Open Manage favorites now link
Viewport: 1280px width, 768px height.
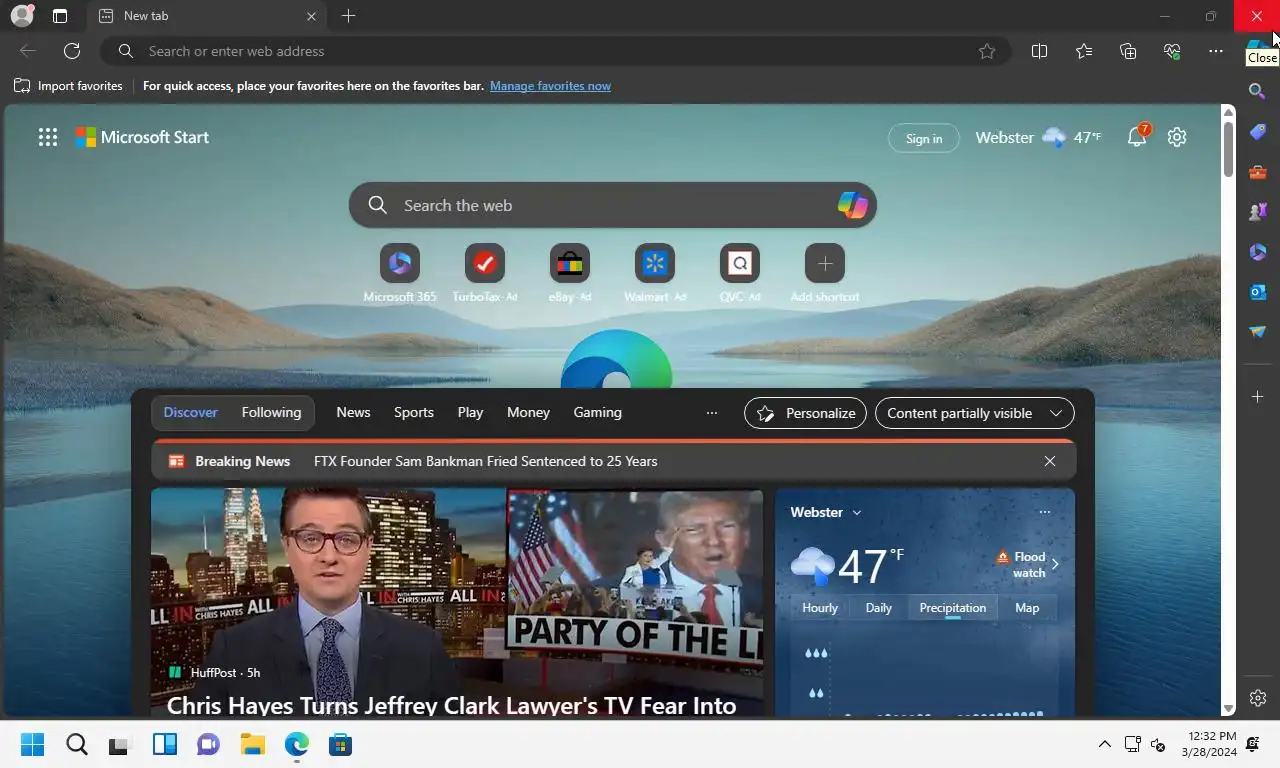pyautogui.click(x=550, y=86)
